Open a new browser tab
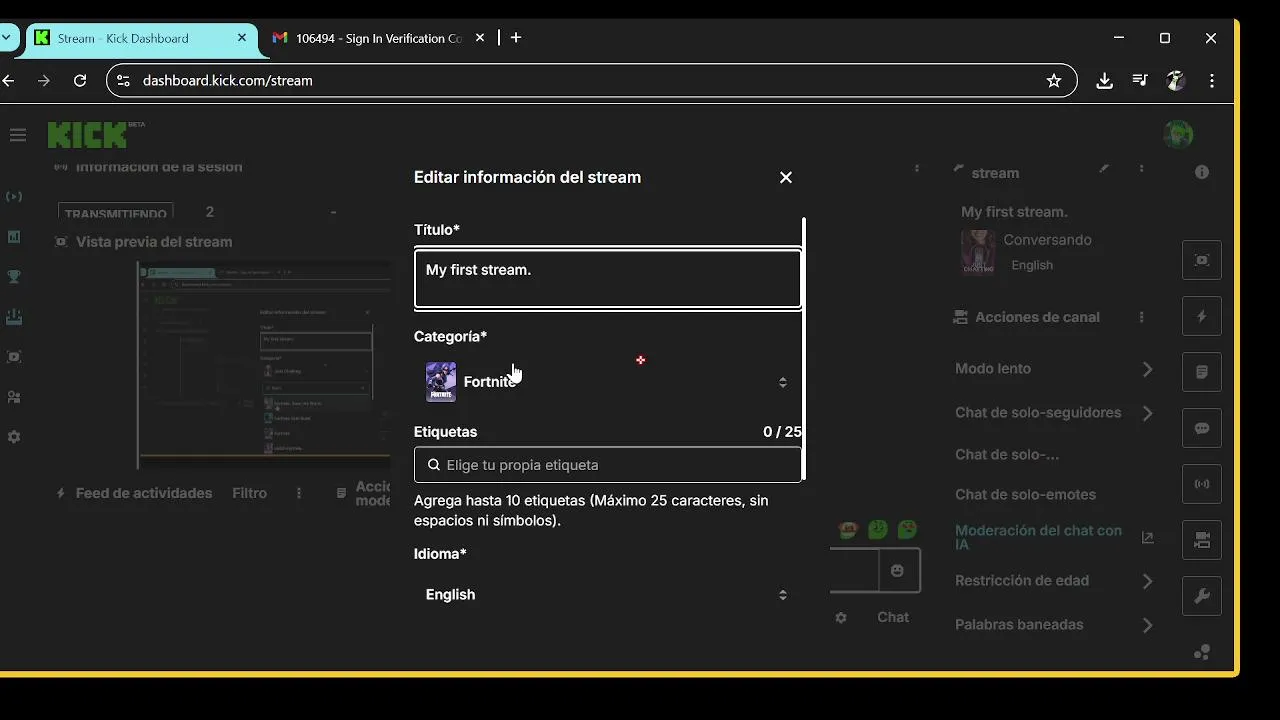This screenshot has height=720, width=1280. 516,38
